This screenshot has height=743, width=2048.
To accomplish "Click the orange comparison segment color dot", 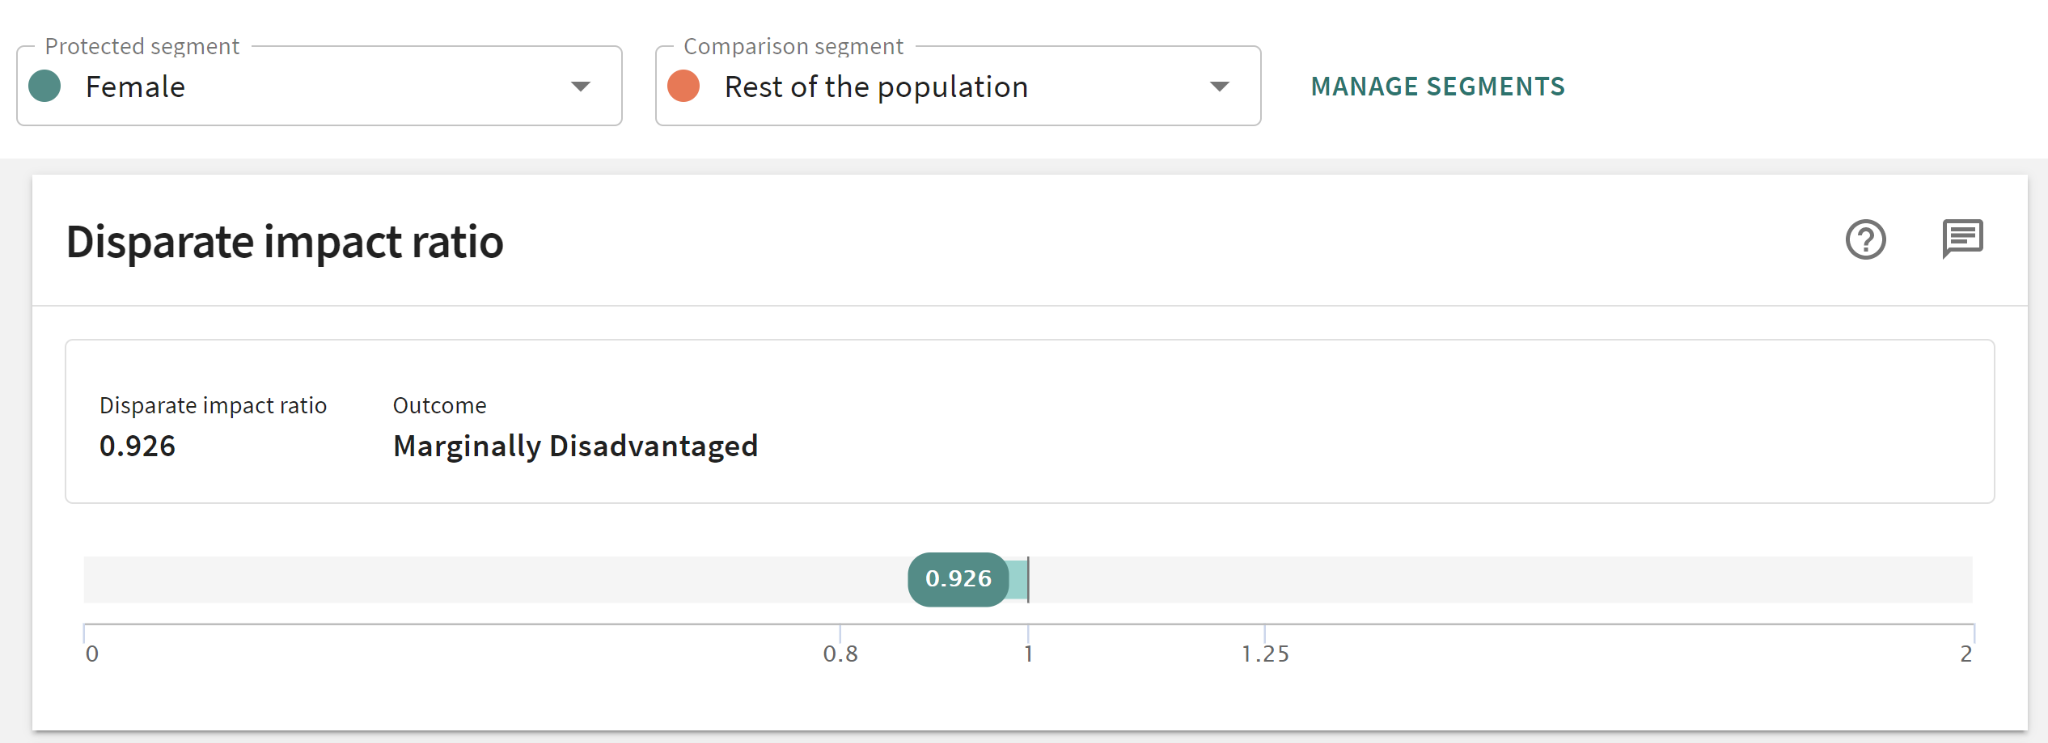I will 684,86.
